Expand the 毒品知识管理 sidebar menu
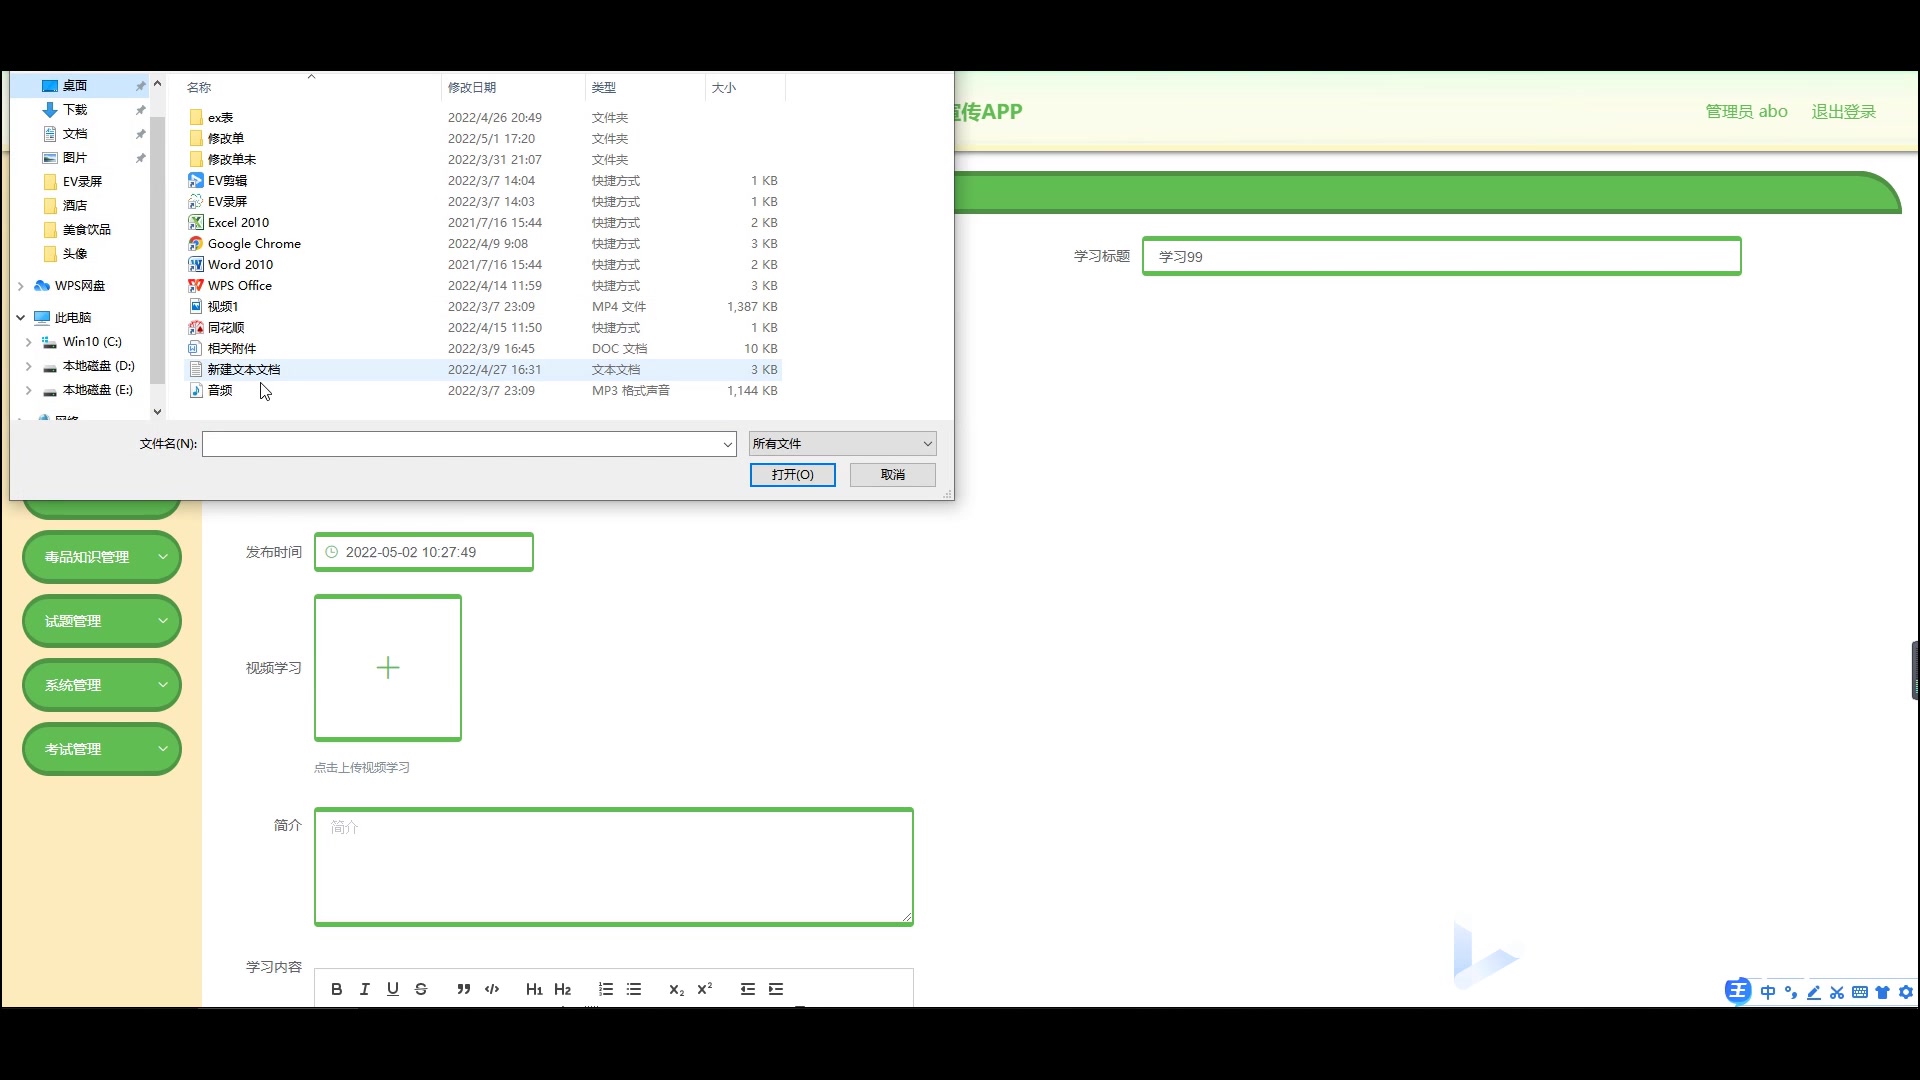This screenshot has width=1920, height=1080. point(102,557)
